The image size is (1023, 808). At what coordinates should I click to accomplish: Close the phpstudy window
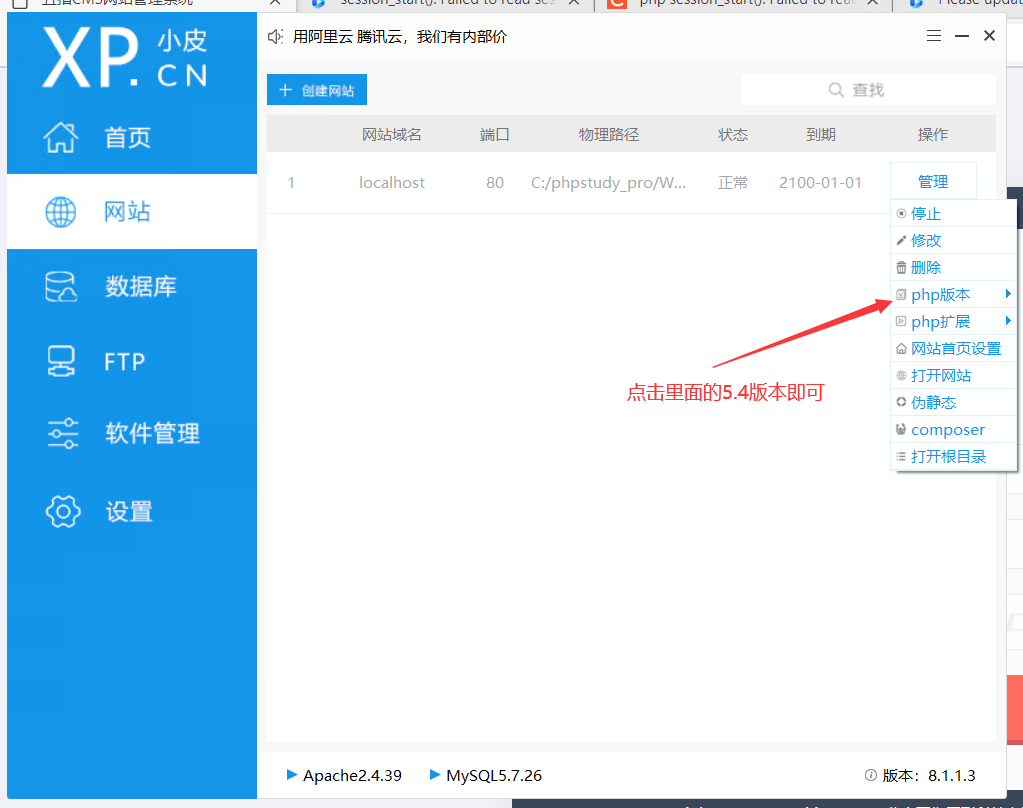coord(989,36)
